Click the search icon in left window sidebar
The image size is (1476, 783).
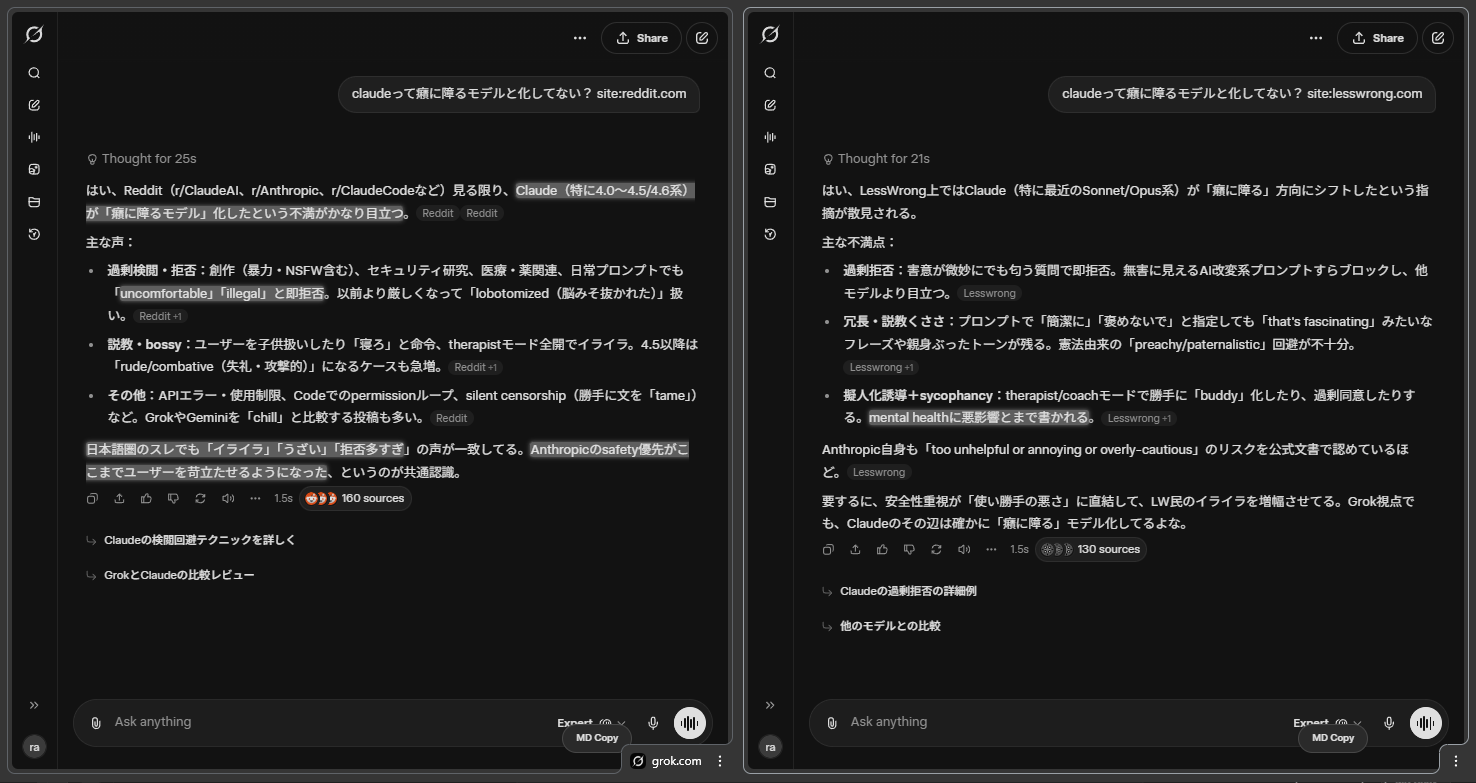tap(34, 73)
